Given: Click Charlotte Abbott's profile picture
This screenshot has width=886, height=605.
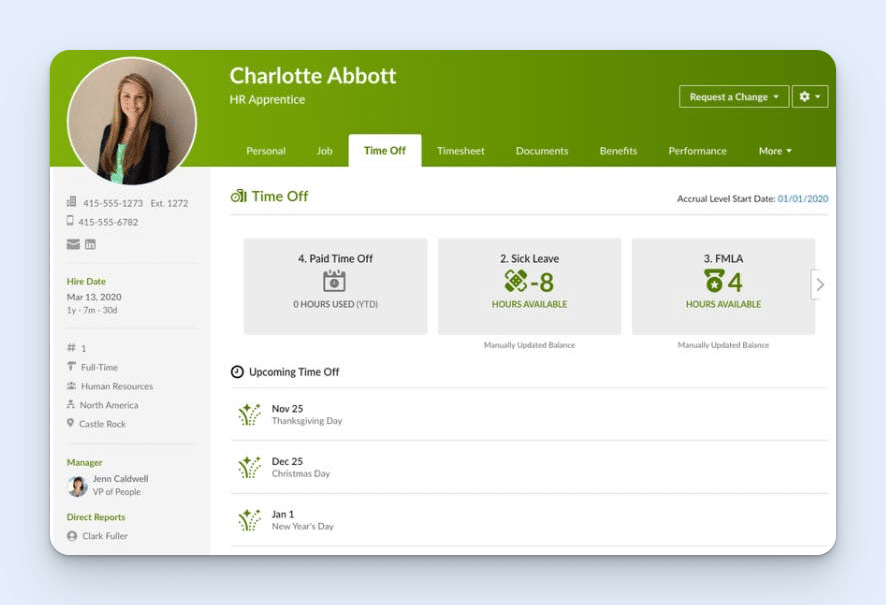Looking at the screenshot, I should [131, 117].
